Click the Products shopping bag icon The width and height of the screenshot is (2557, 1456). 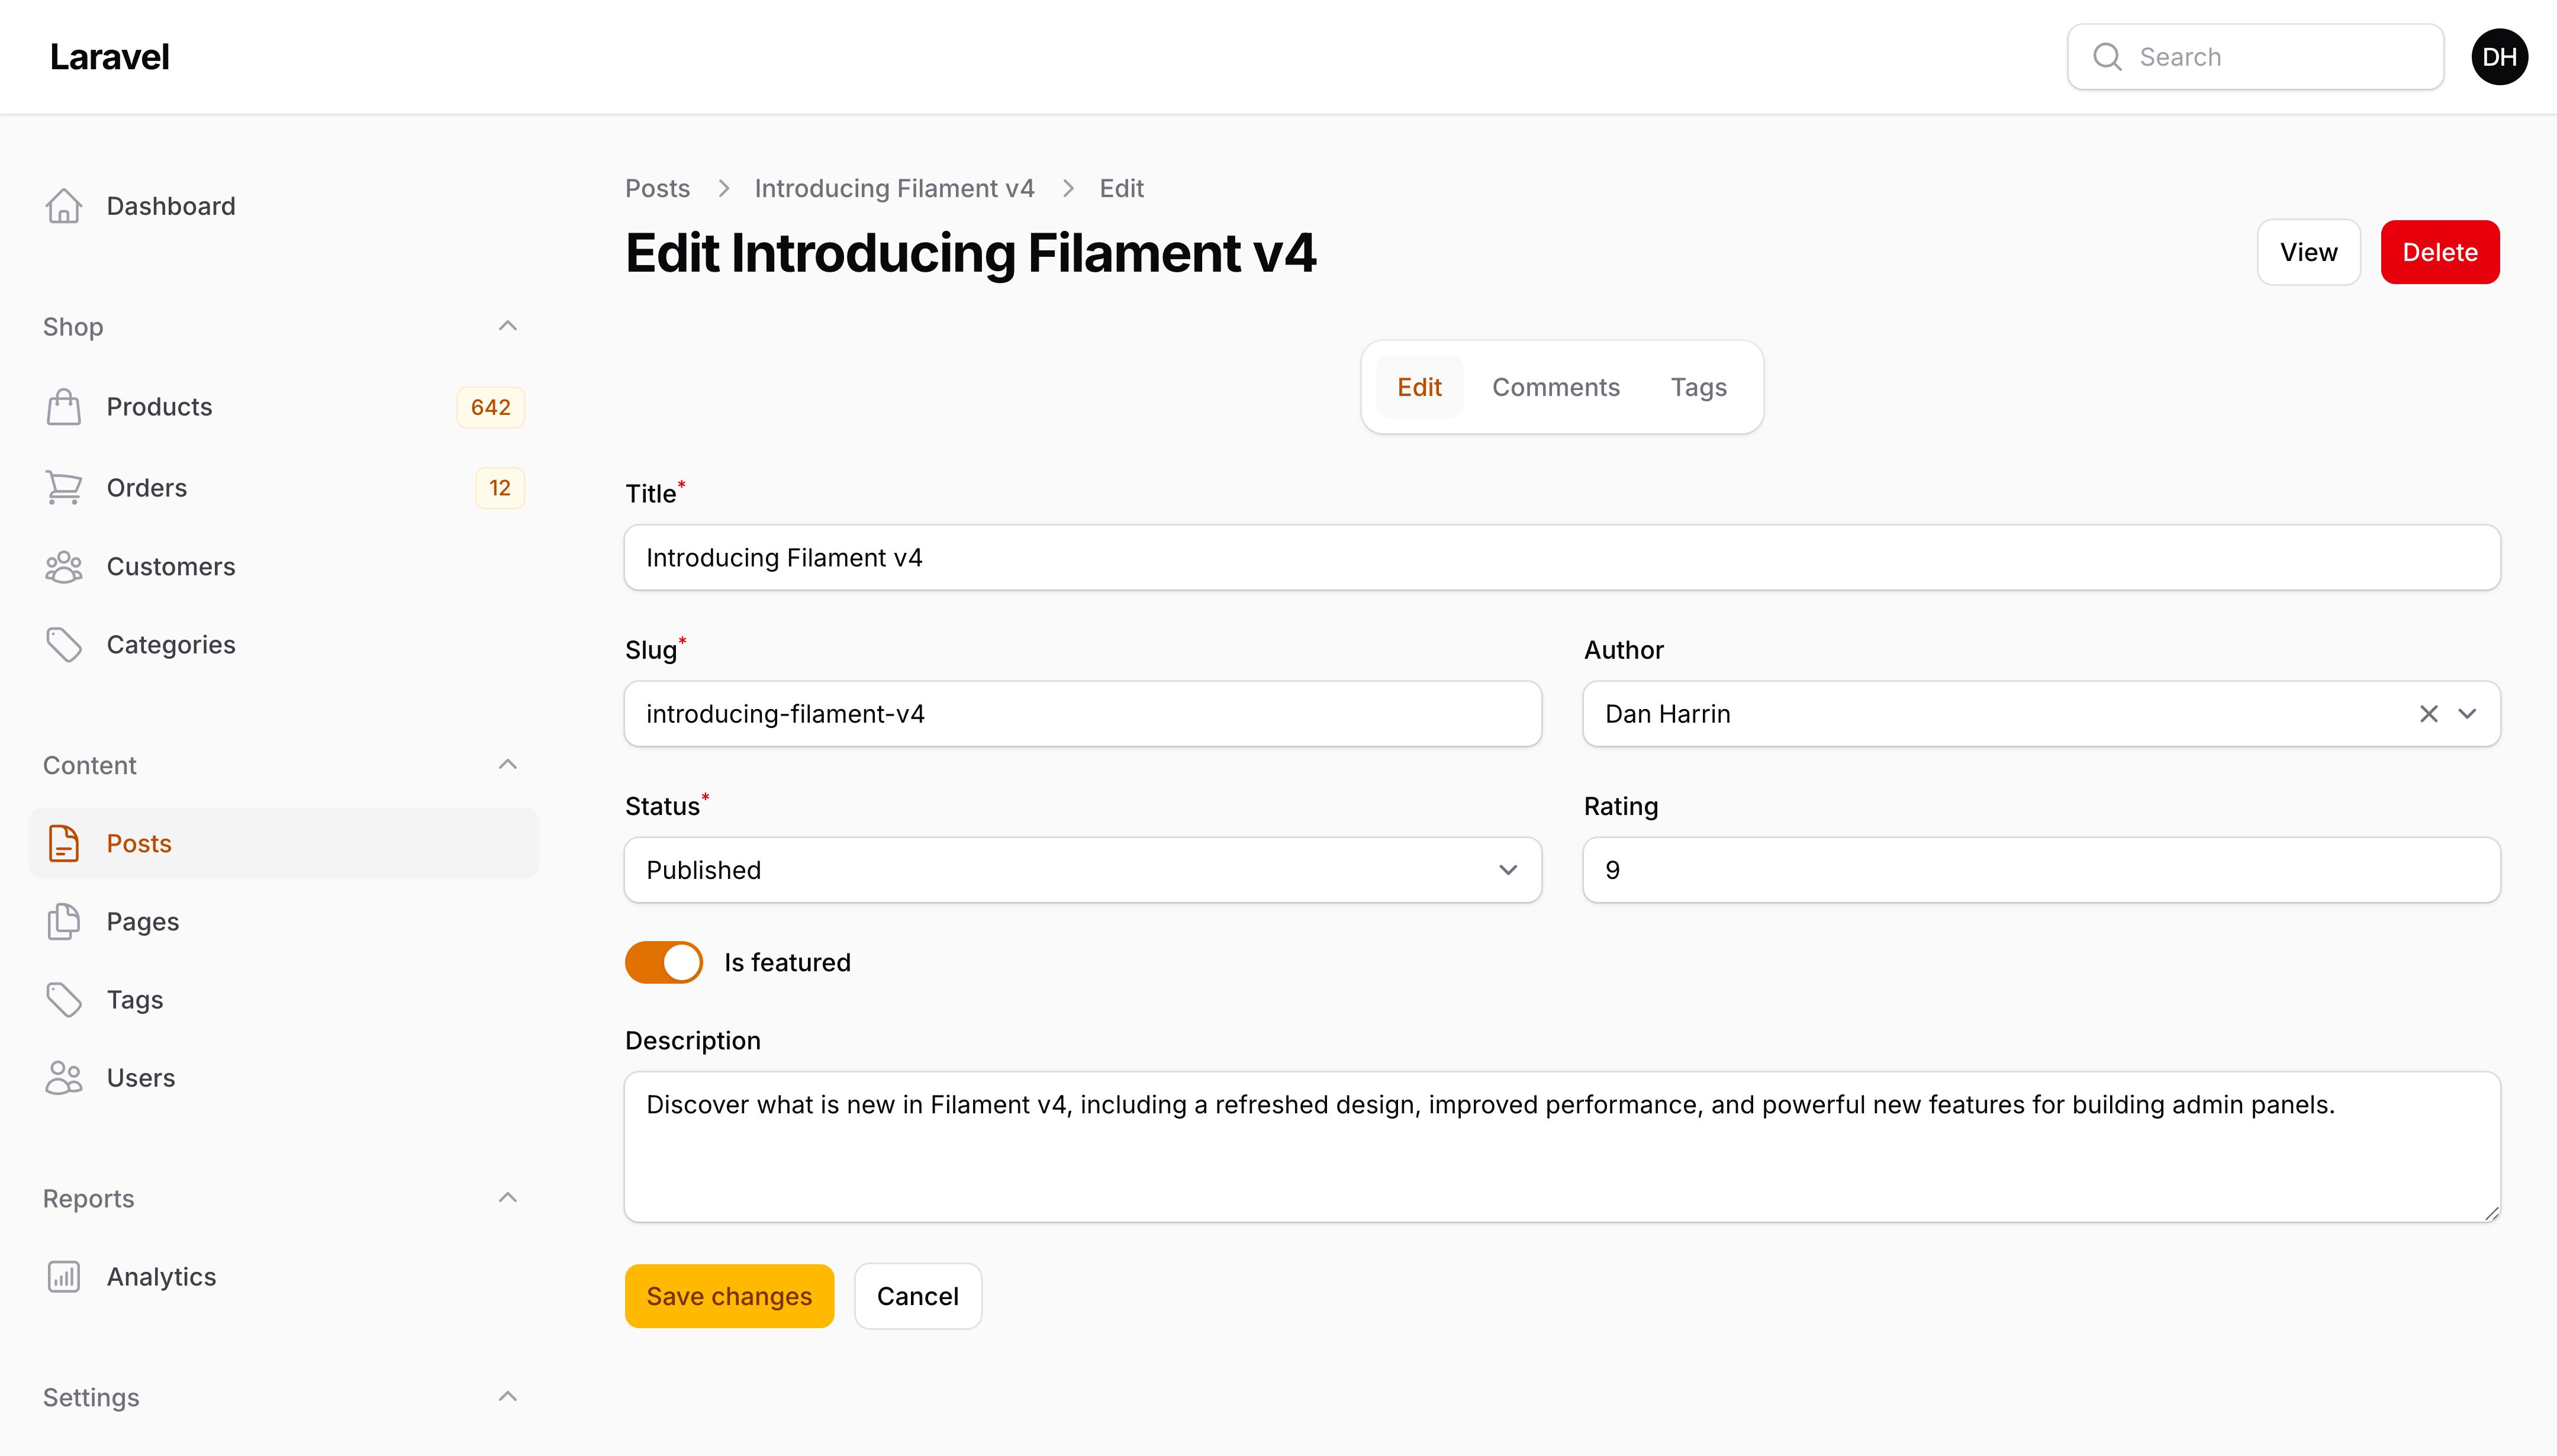64,407
